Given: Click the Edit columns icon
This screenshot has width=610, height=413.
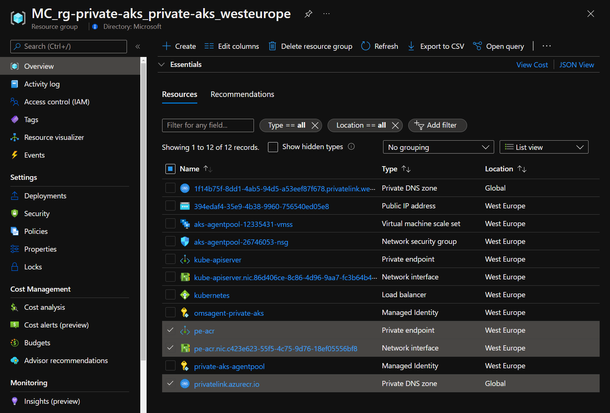Looking at the screenshot, I should tap(209, 46).
